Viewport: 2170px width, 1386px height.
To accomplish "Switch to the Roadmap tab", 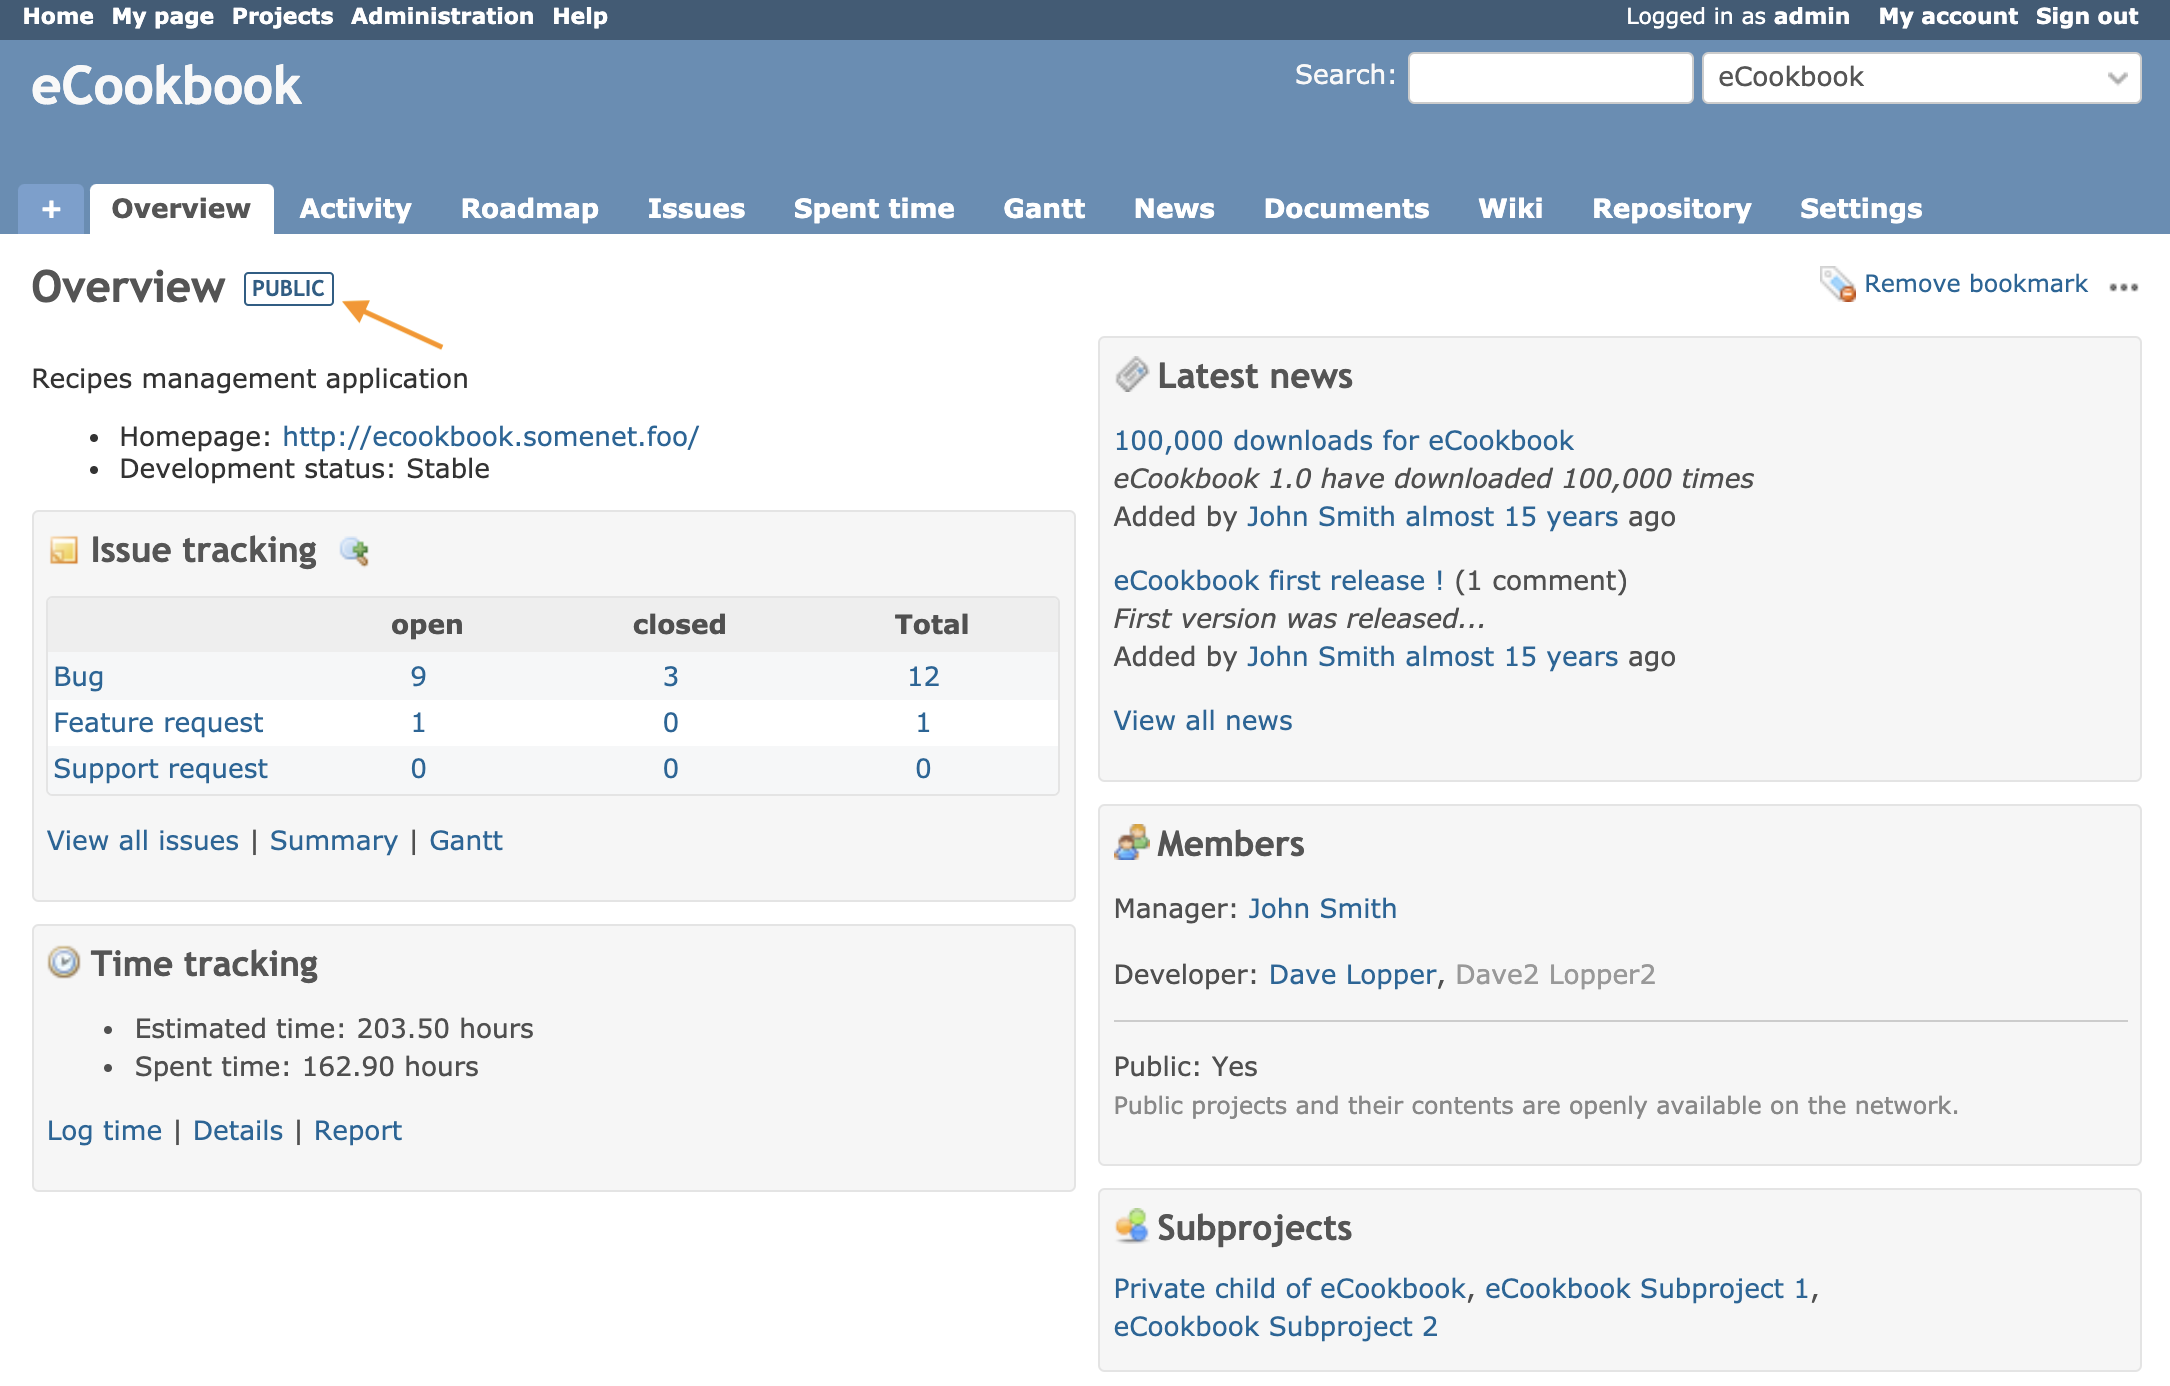I will (x=529, y=209).
